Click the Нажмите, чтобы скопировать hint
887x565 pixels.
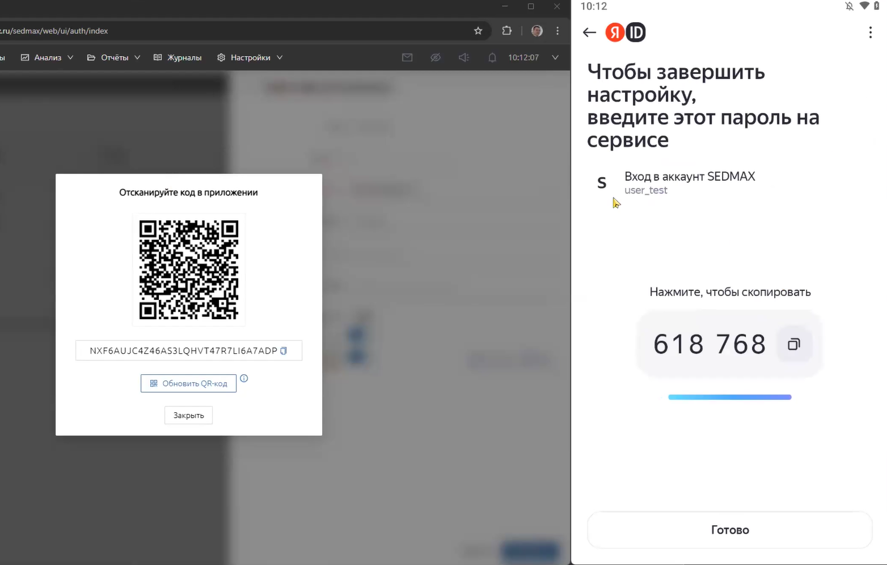pos(730,292)
